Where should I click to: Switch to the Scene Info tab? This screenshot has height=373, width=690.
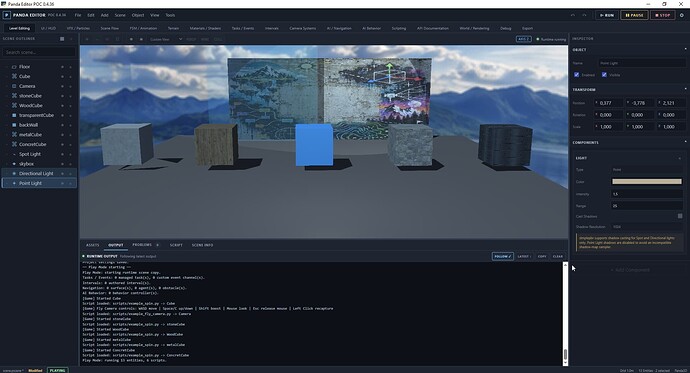[x=202, y=245]
